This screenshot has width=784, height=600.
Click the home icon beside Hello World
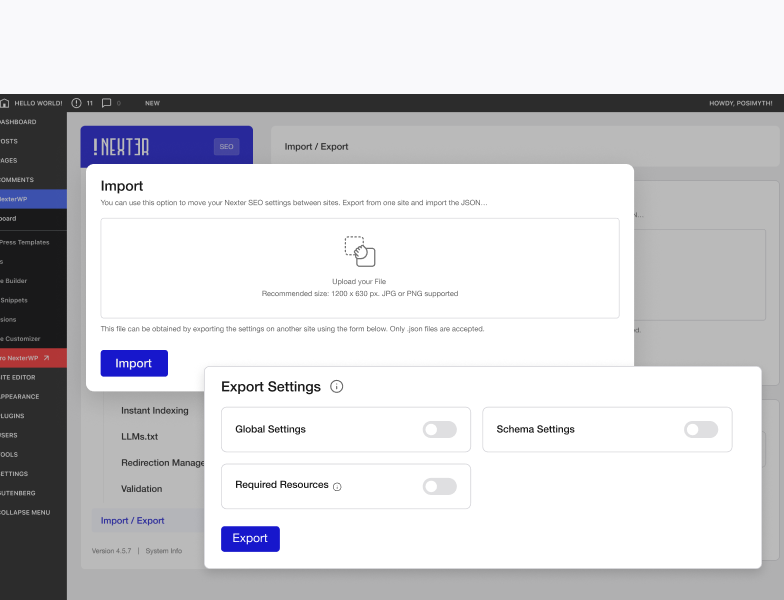tap(4, 103)
